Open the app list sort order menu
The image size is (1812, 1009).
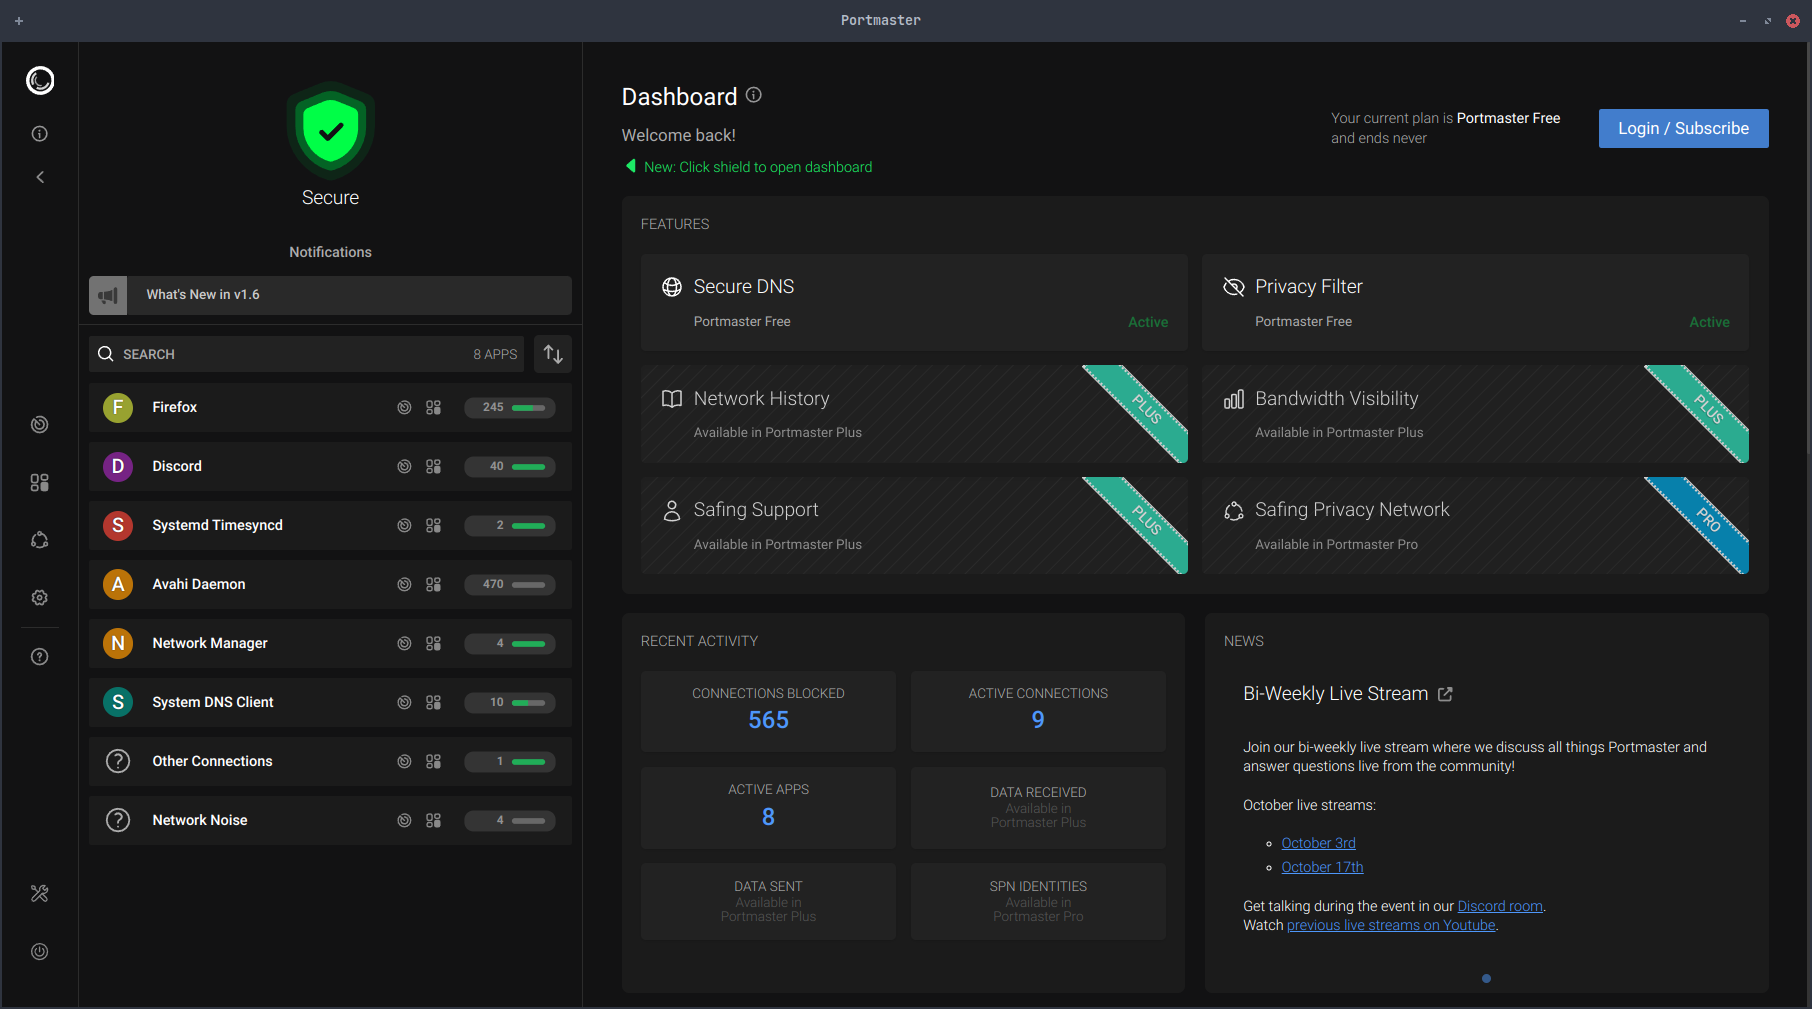[x=553, y=354]
